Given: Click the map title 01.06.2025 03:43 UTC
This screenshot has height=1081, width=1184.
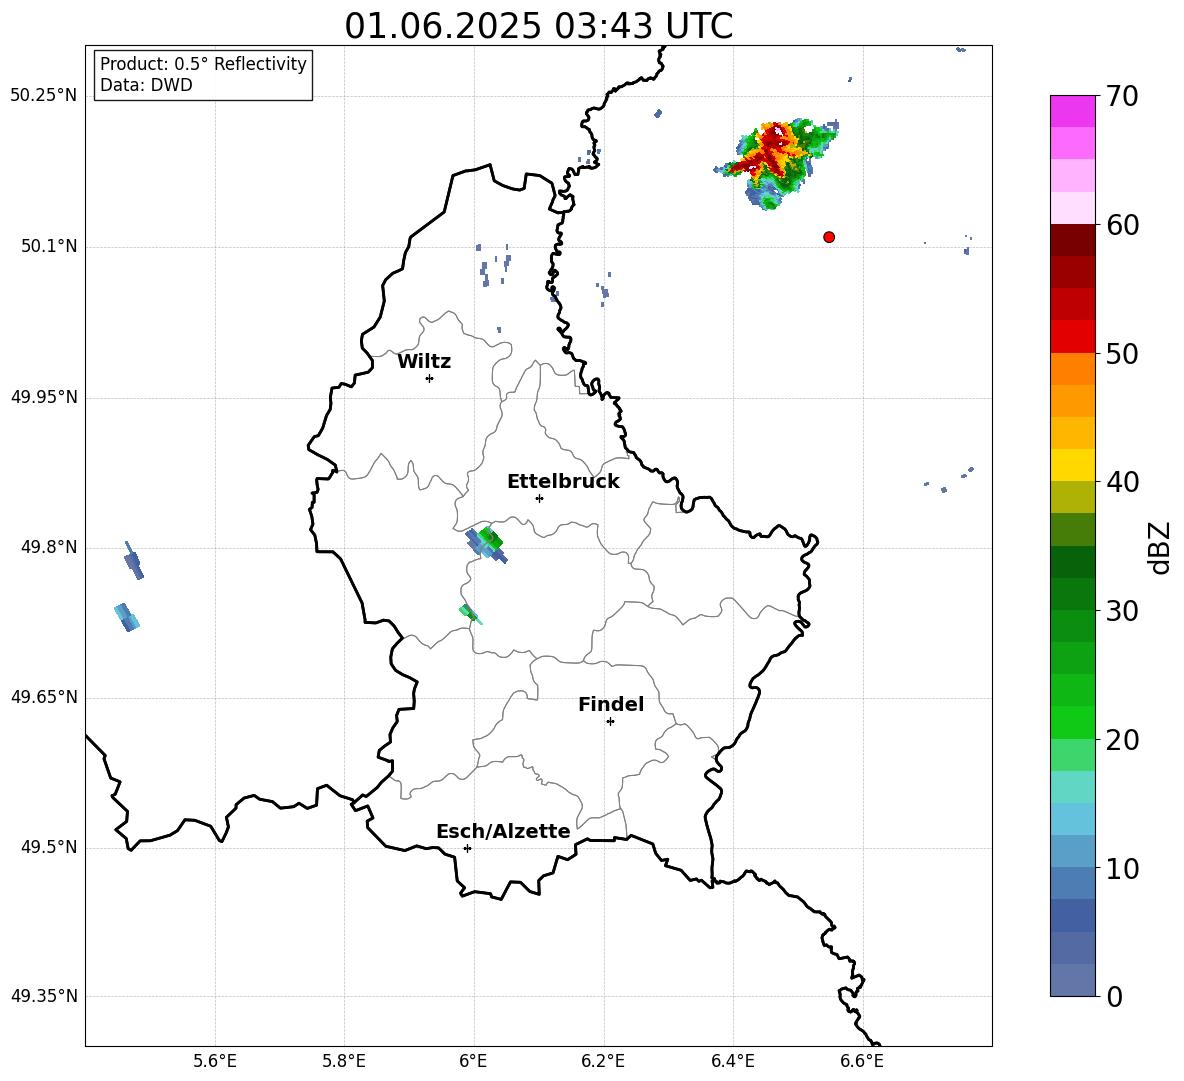Looking at the screenshot, I should pyautogui.click(x=538, y=26).
